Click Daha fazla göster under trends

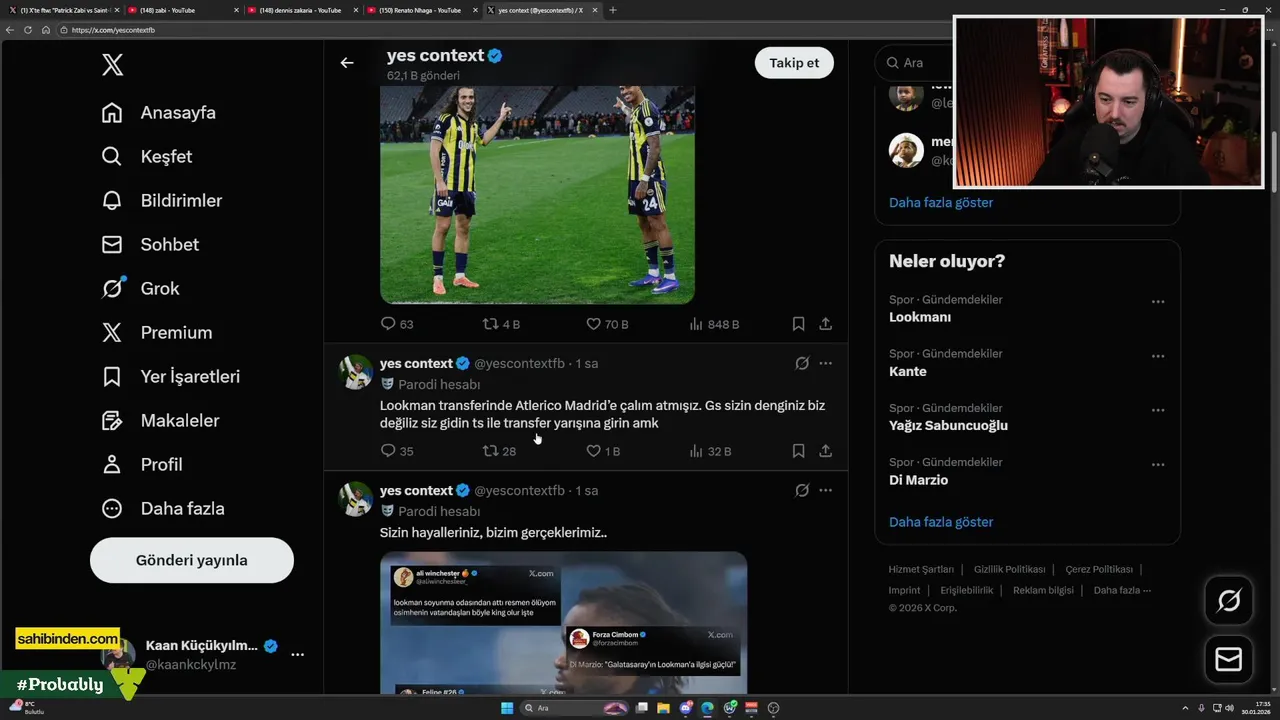point(941,522)
